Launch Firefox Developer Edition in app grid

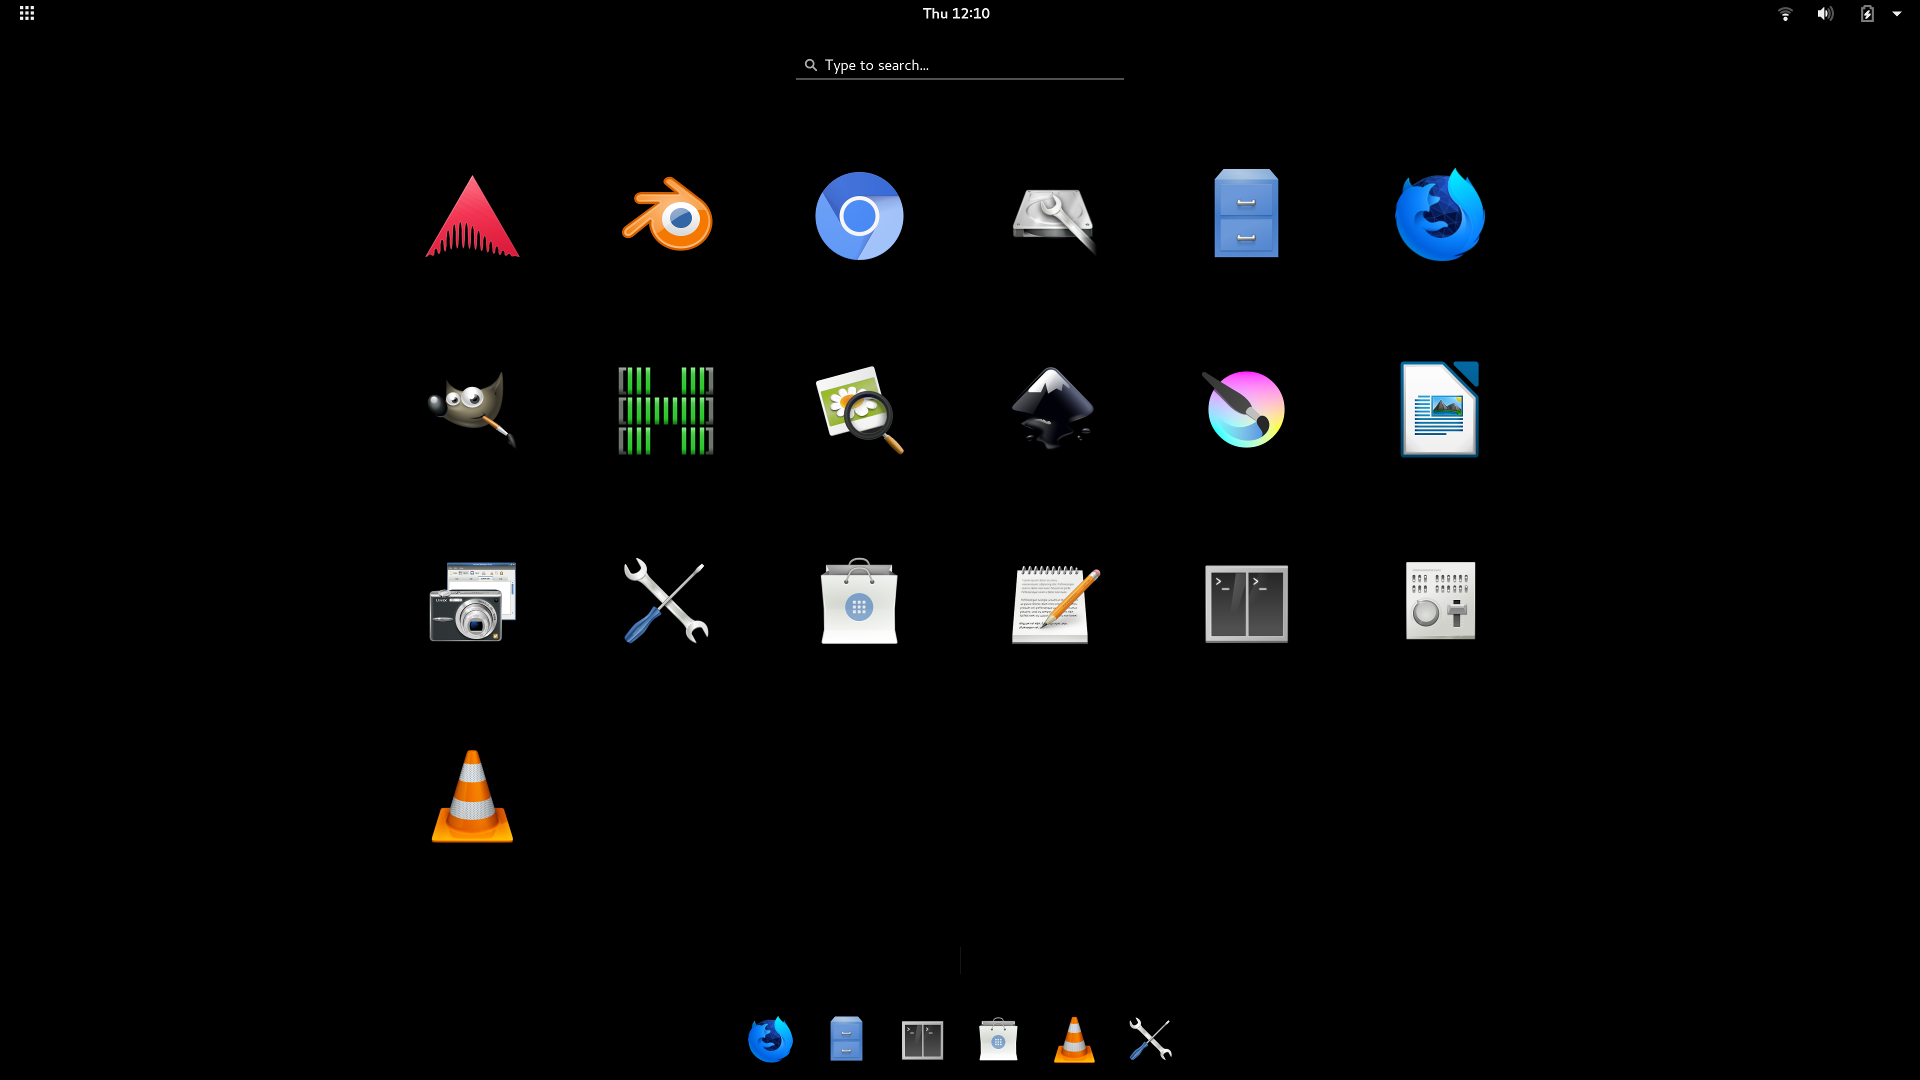(x=1440, y=215)
